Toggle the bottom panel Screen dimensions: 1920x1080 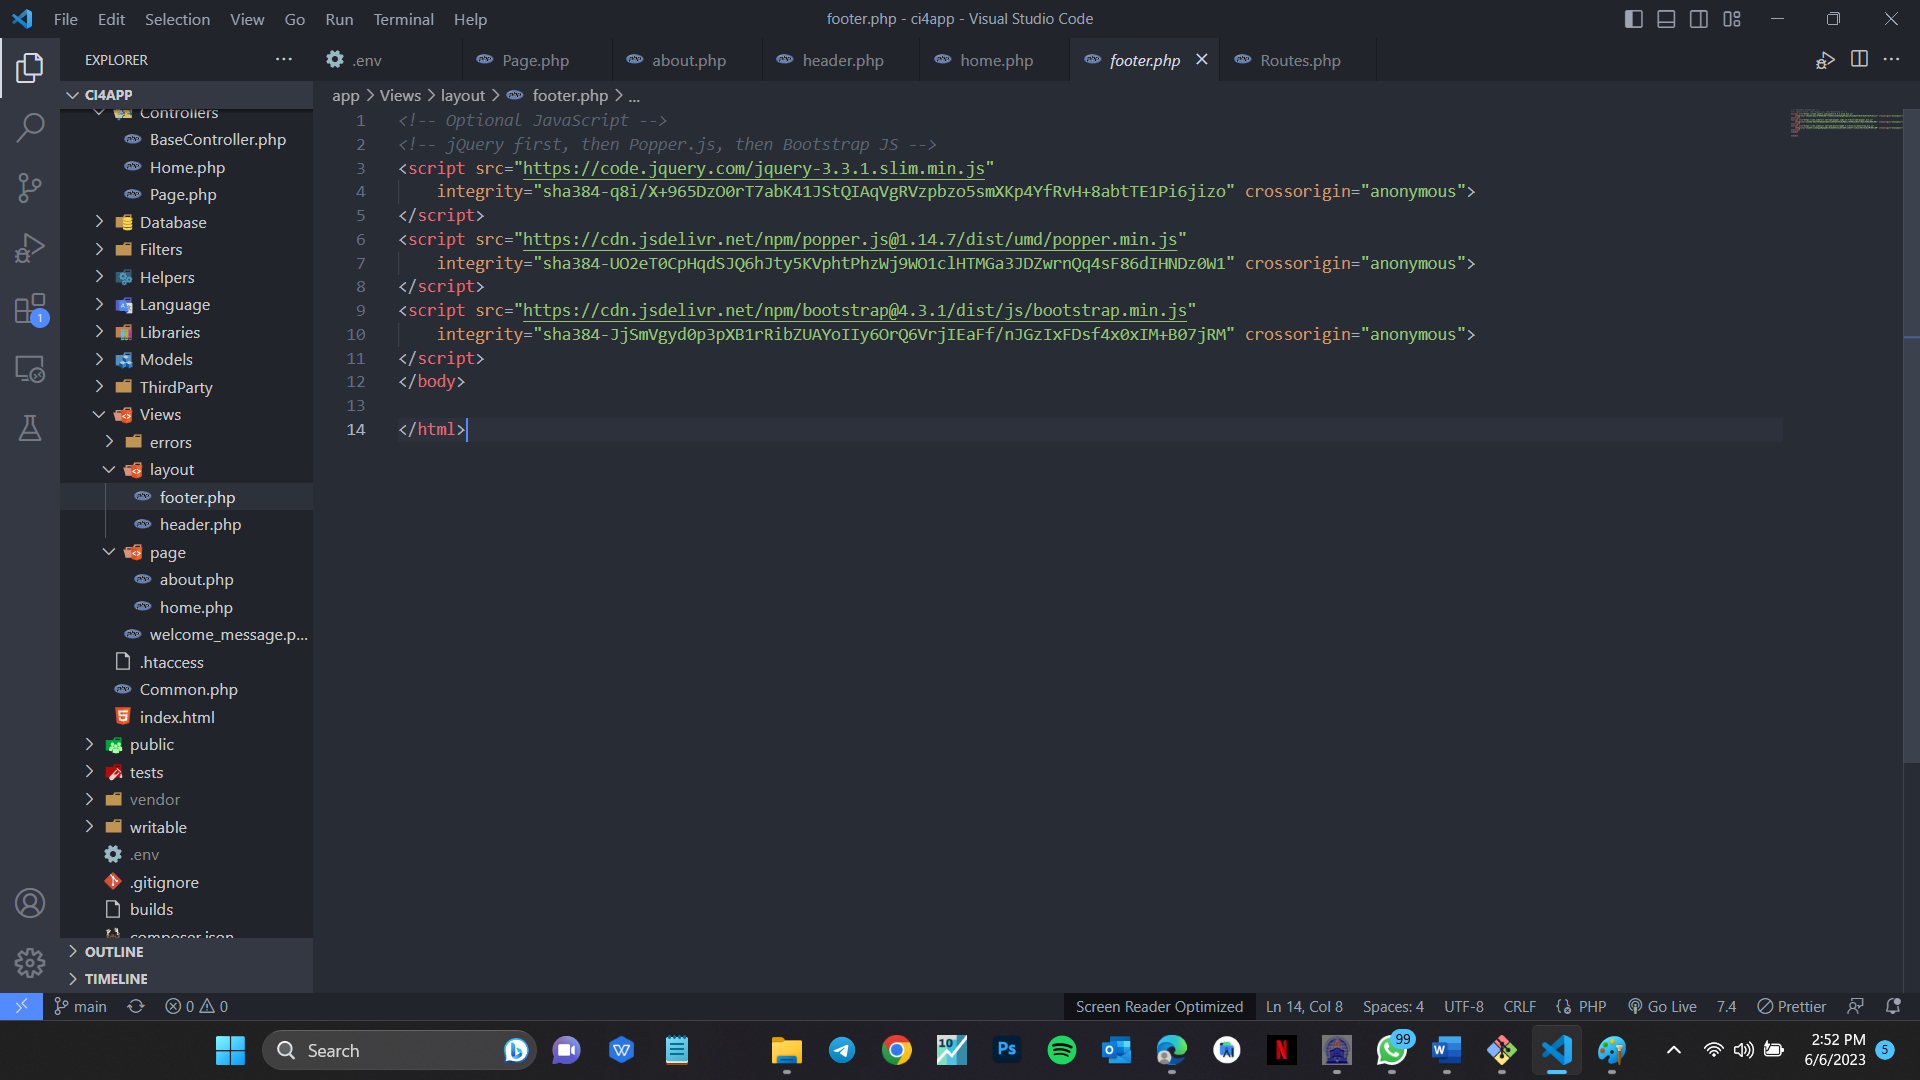point(1666,18)
